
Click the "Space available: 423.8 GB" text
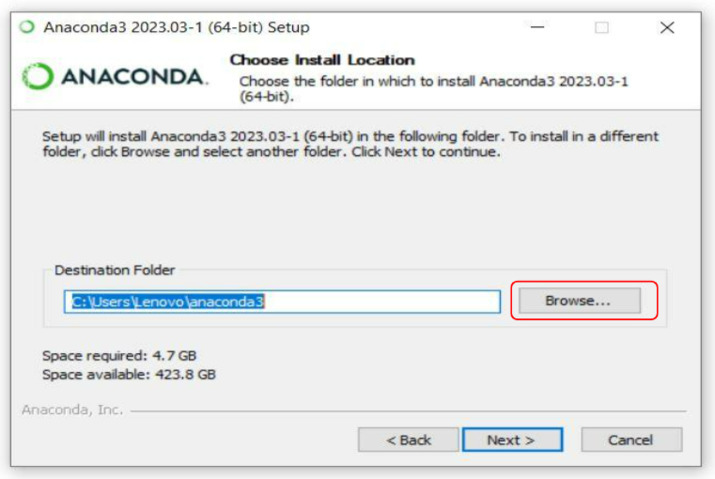coord(129,374)
